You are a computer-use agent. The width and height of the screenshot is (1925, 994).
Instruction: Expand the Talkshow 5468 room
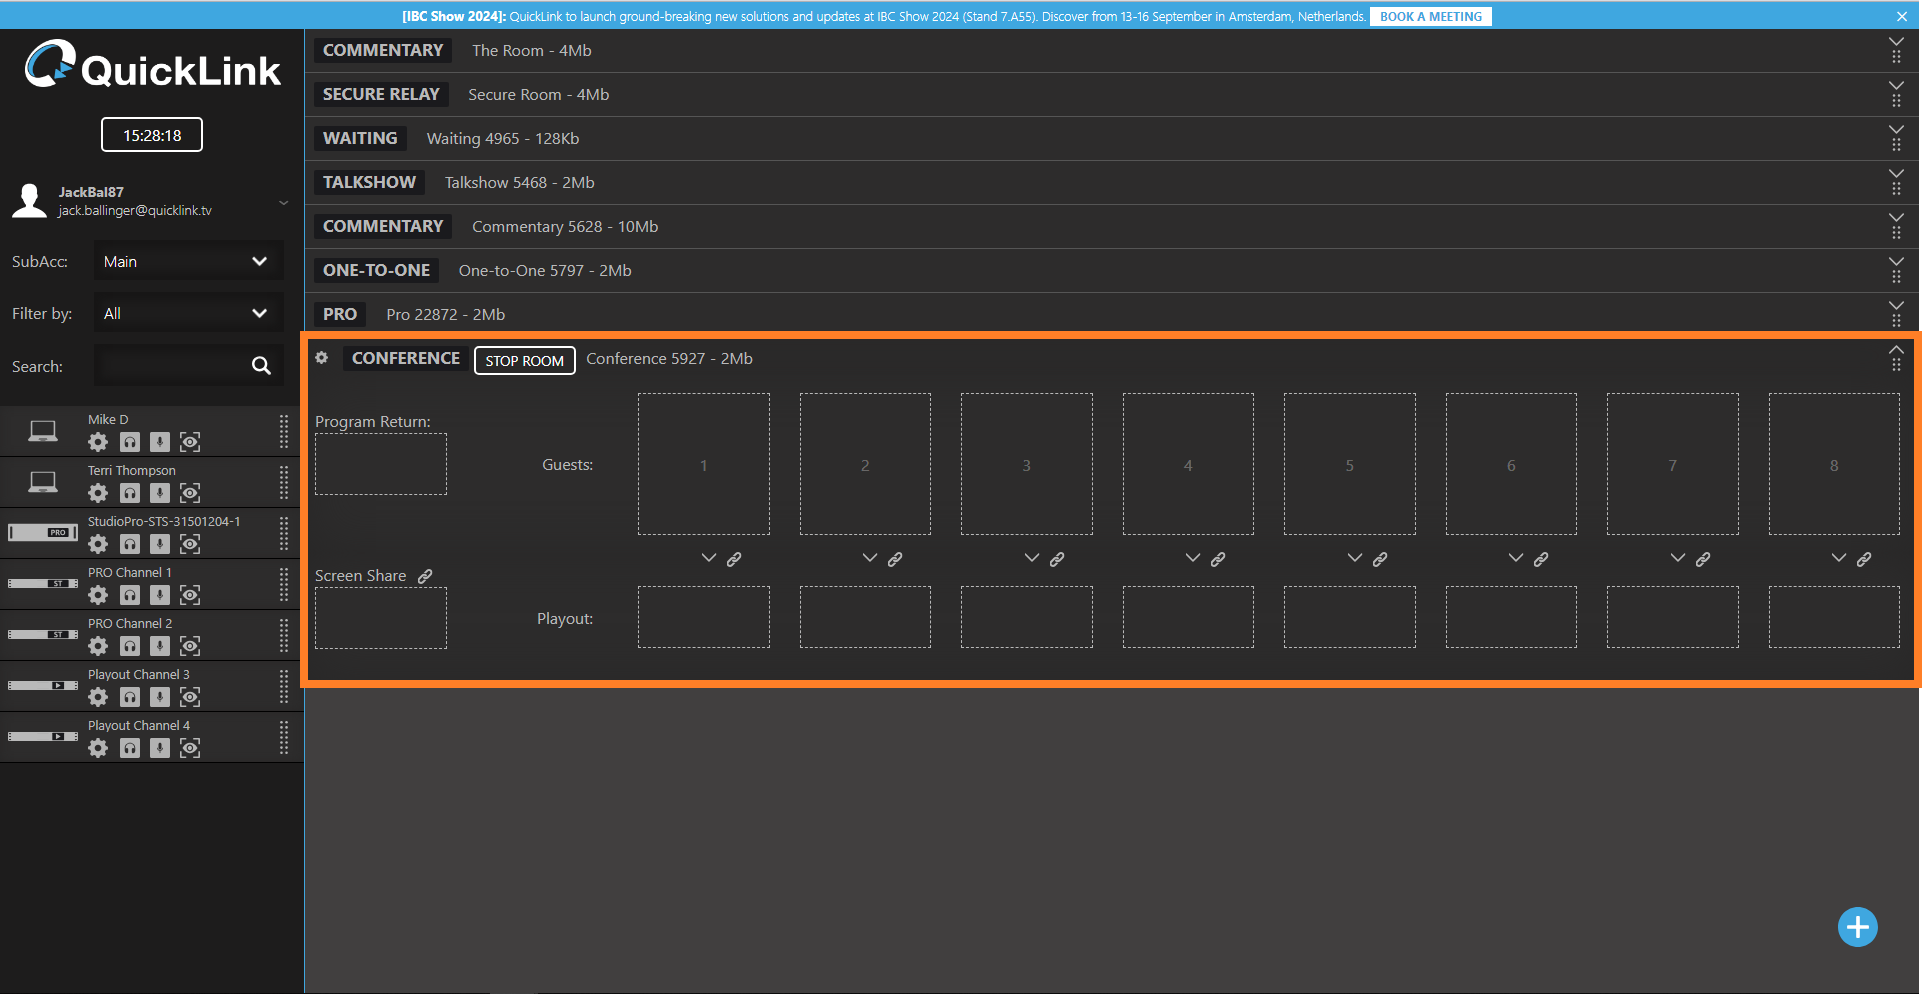click(x=1895, y=174)
